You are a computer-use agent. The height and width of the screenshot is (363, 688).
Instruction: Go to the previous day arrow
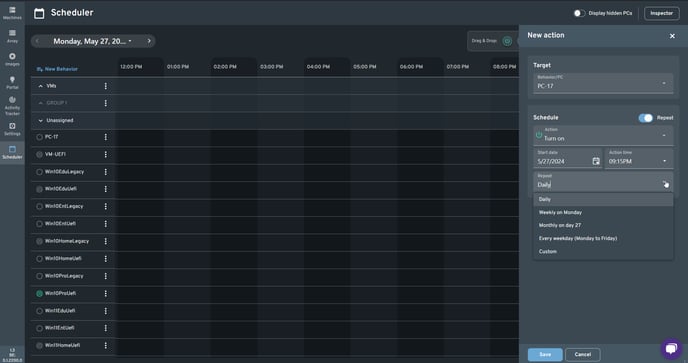(37, 41)
